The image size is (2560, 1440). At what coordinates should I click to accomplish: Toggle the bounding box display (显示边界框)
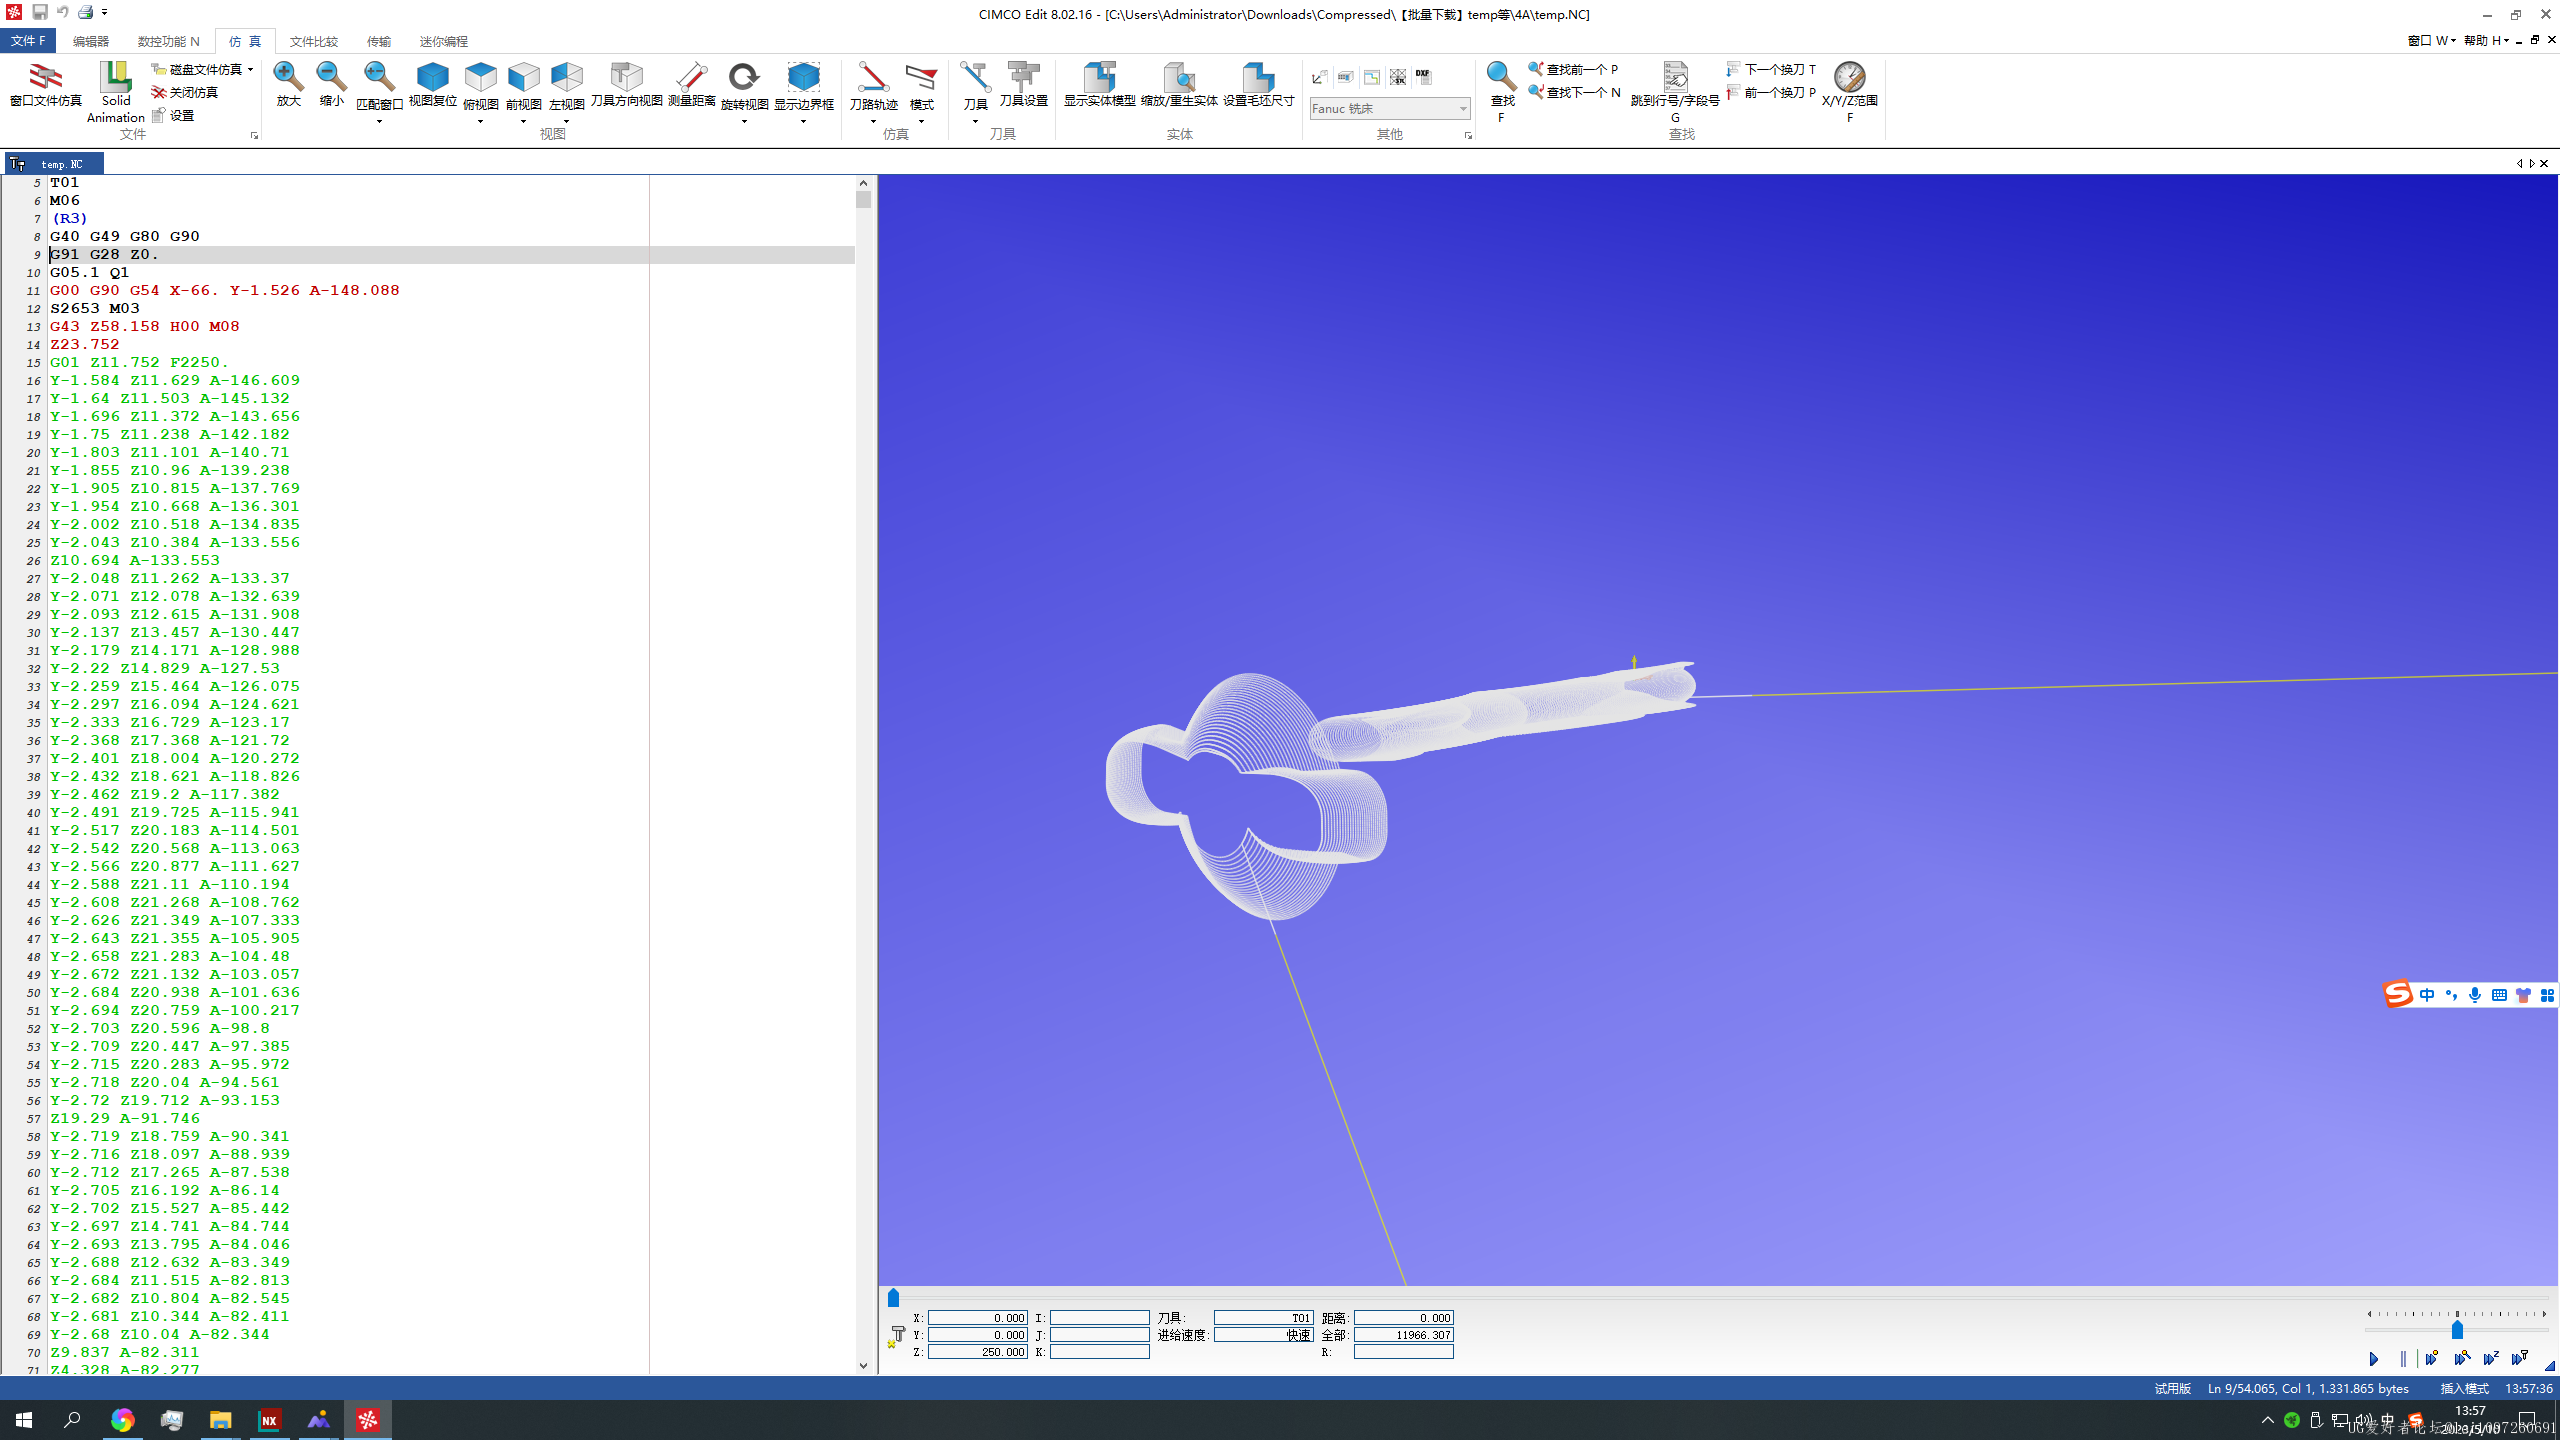(803, 77)
